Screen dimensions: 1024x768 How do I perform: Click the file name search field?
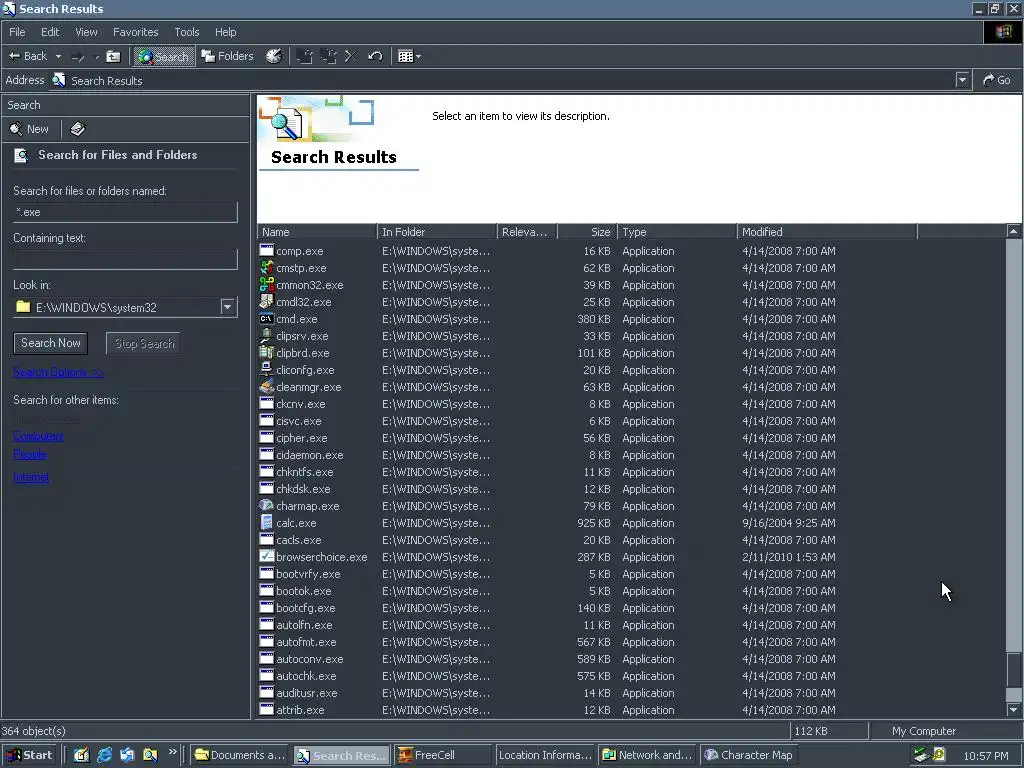coord(125,212)
